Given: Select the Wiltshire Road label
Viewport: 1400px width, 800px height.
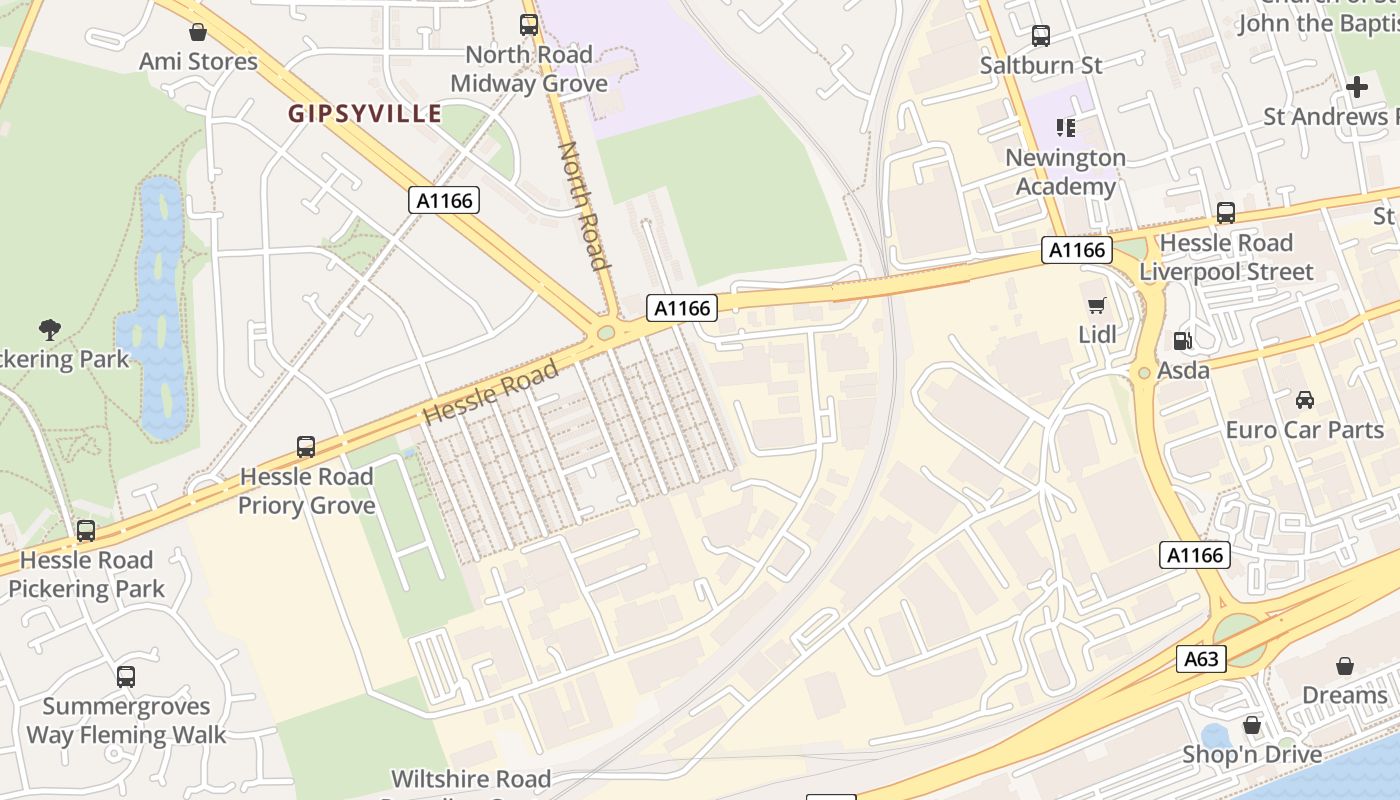Looking at the screenshot, I should [471, 779].
